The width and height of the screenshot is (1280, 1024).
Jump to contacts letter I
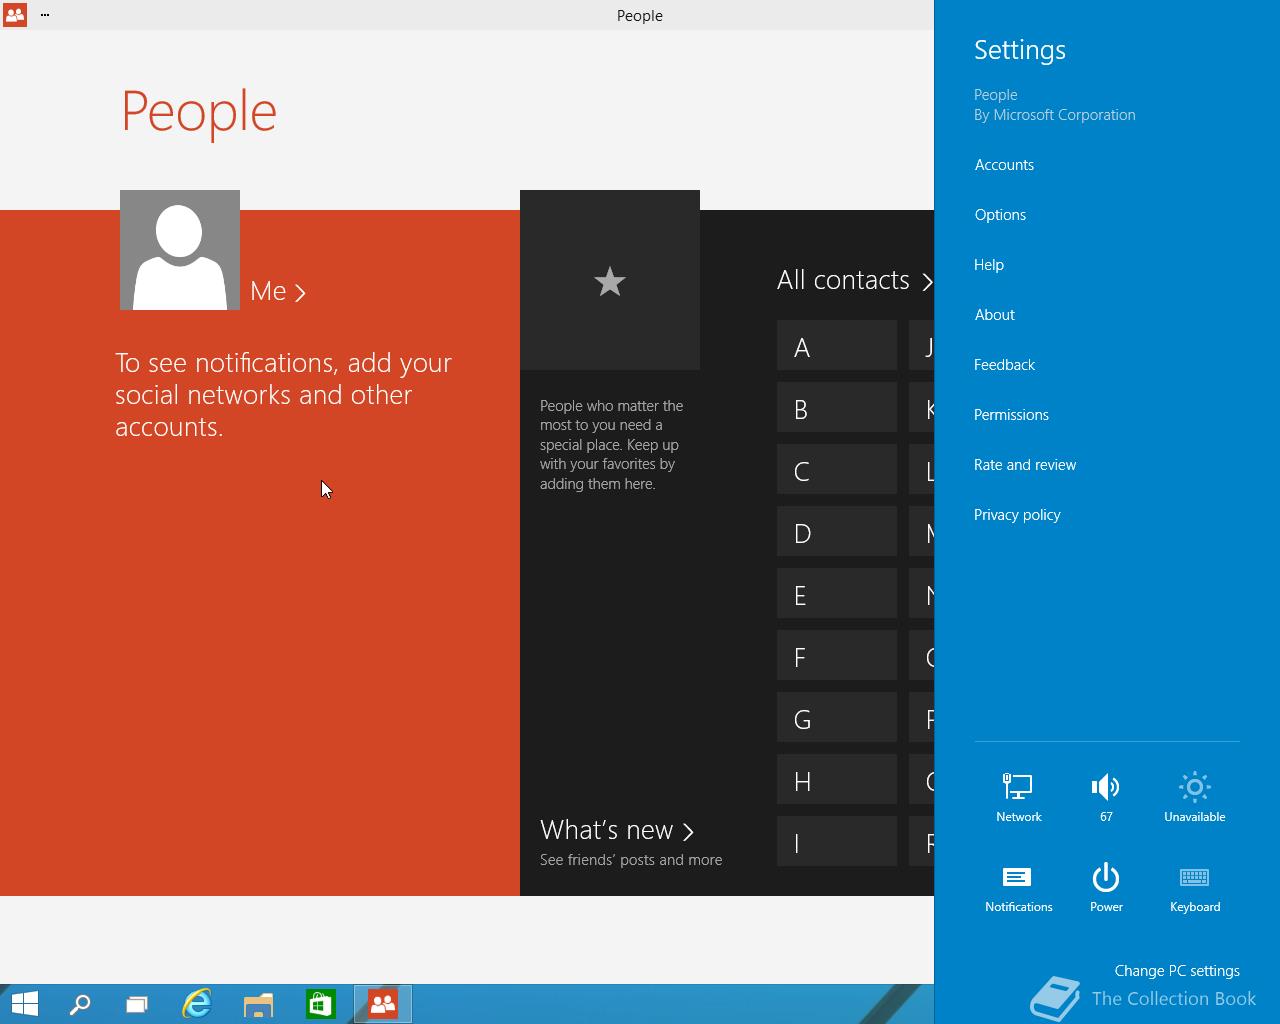pos(837,842)
